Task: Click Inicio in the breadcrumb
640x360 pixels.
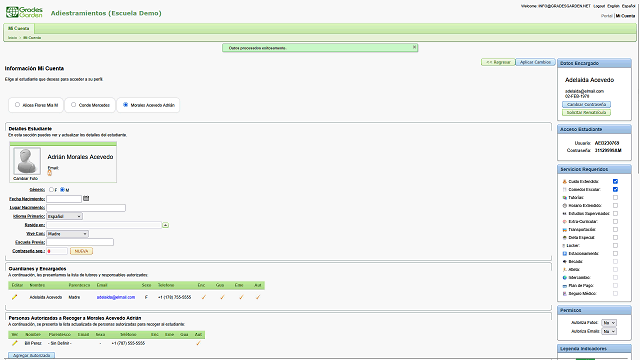Action: coord(13,38)
